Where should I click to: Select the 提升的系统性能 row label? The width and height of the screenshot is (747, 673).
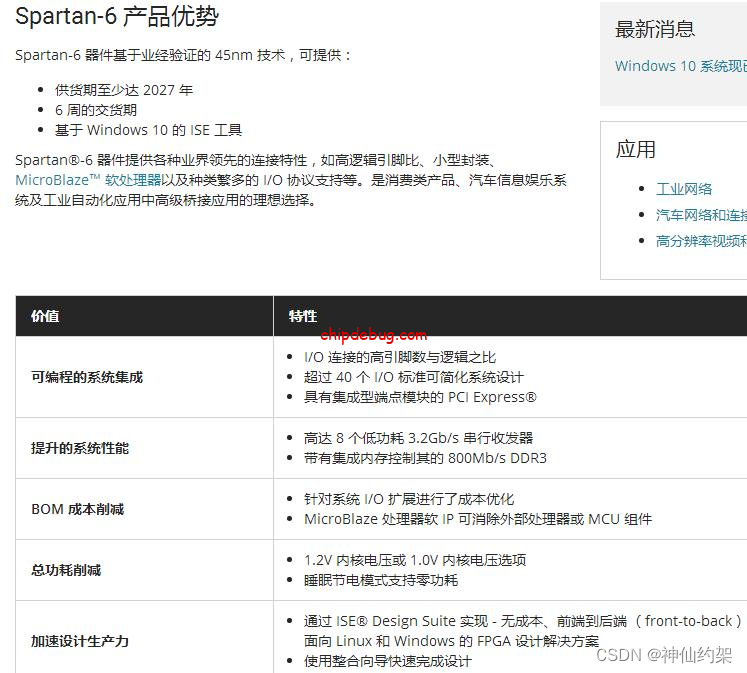[x=80, y=448]
